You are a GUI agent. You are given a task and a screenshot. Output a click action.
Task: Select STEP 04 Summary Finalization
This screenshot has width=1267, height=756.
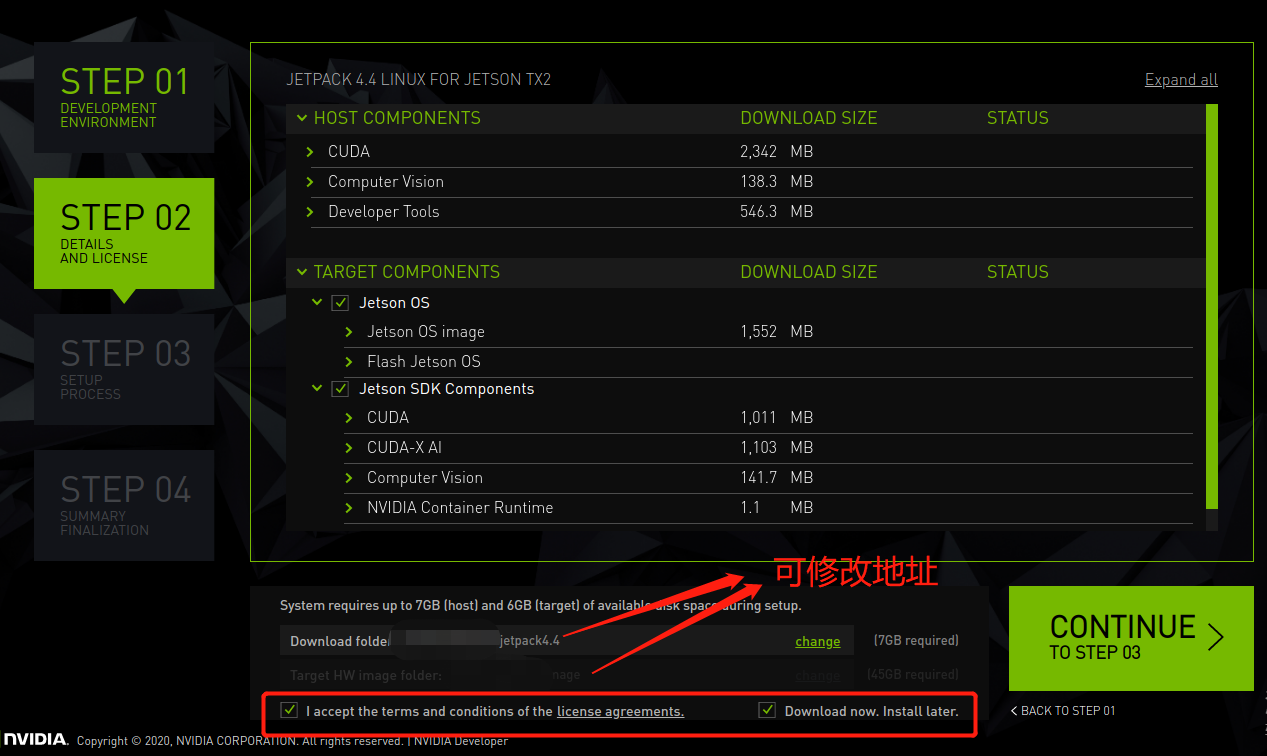pyautogui.click(x=124, y=505)
